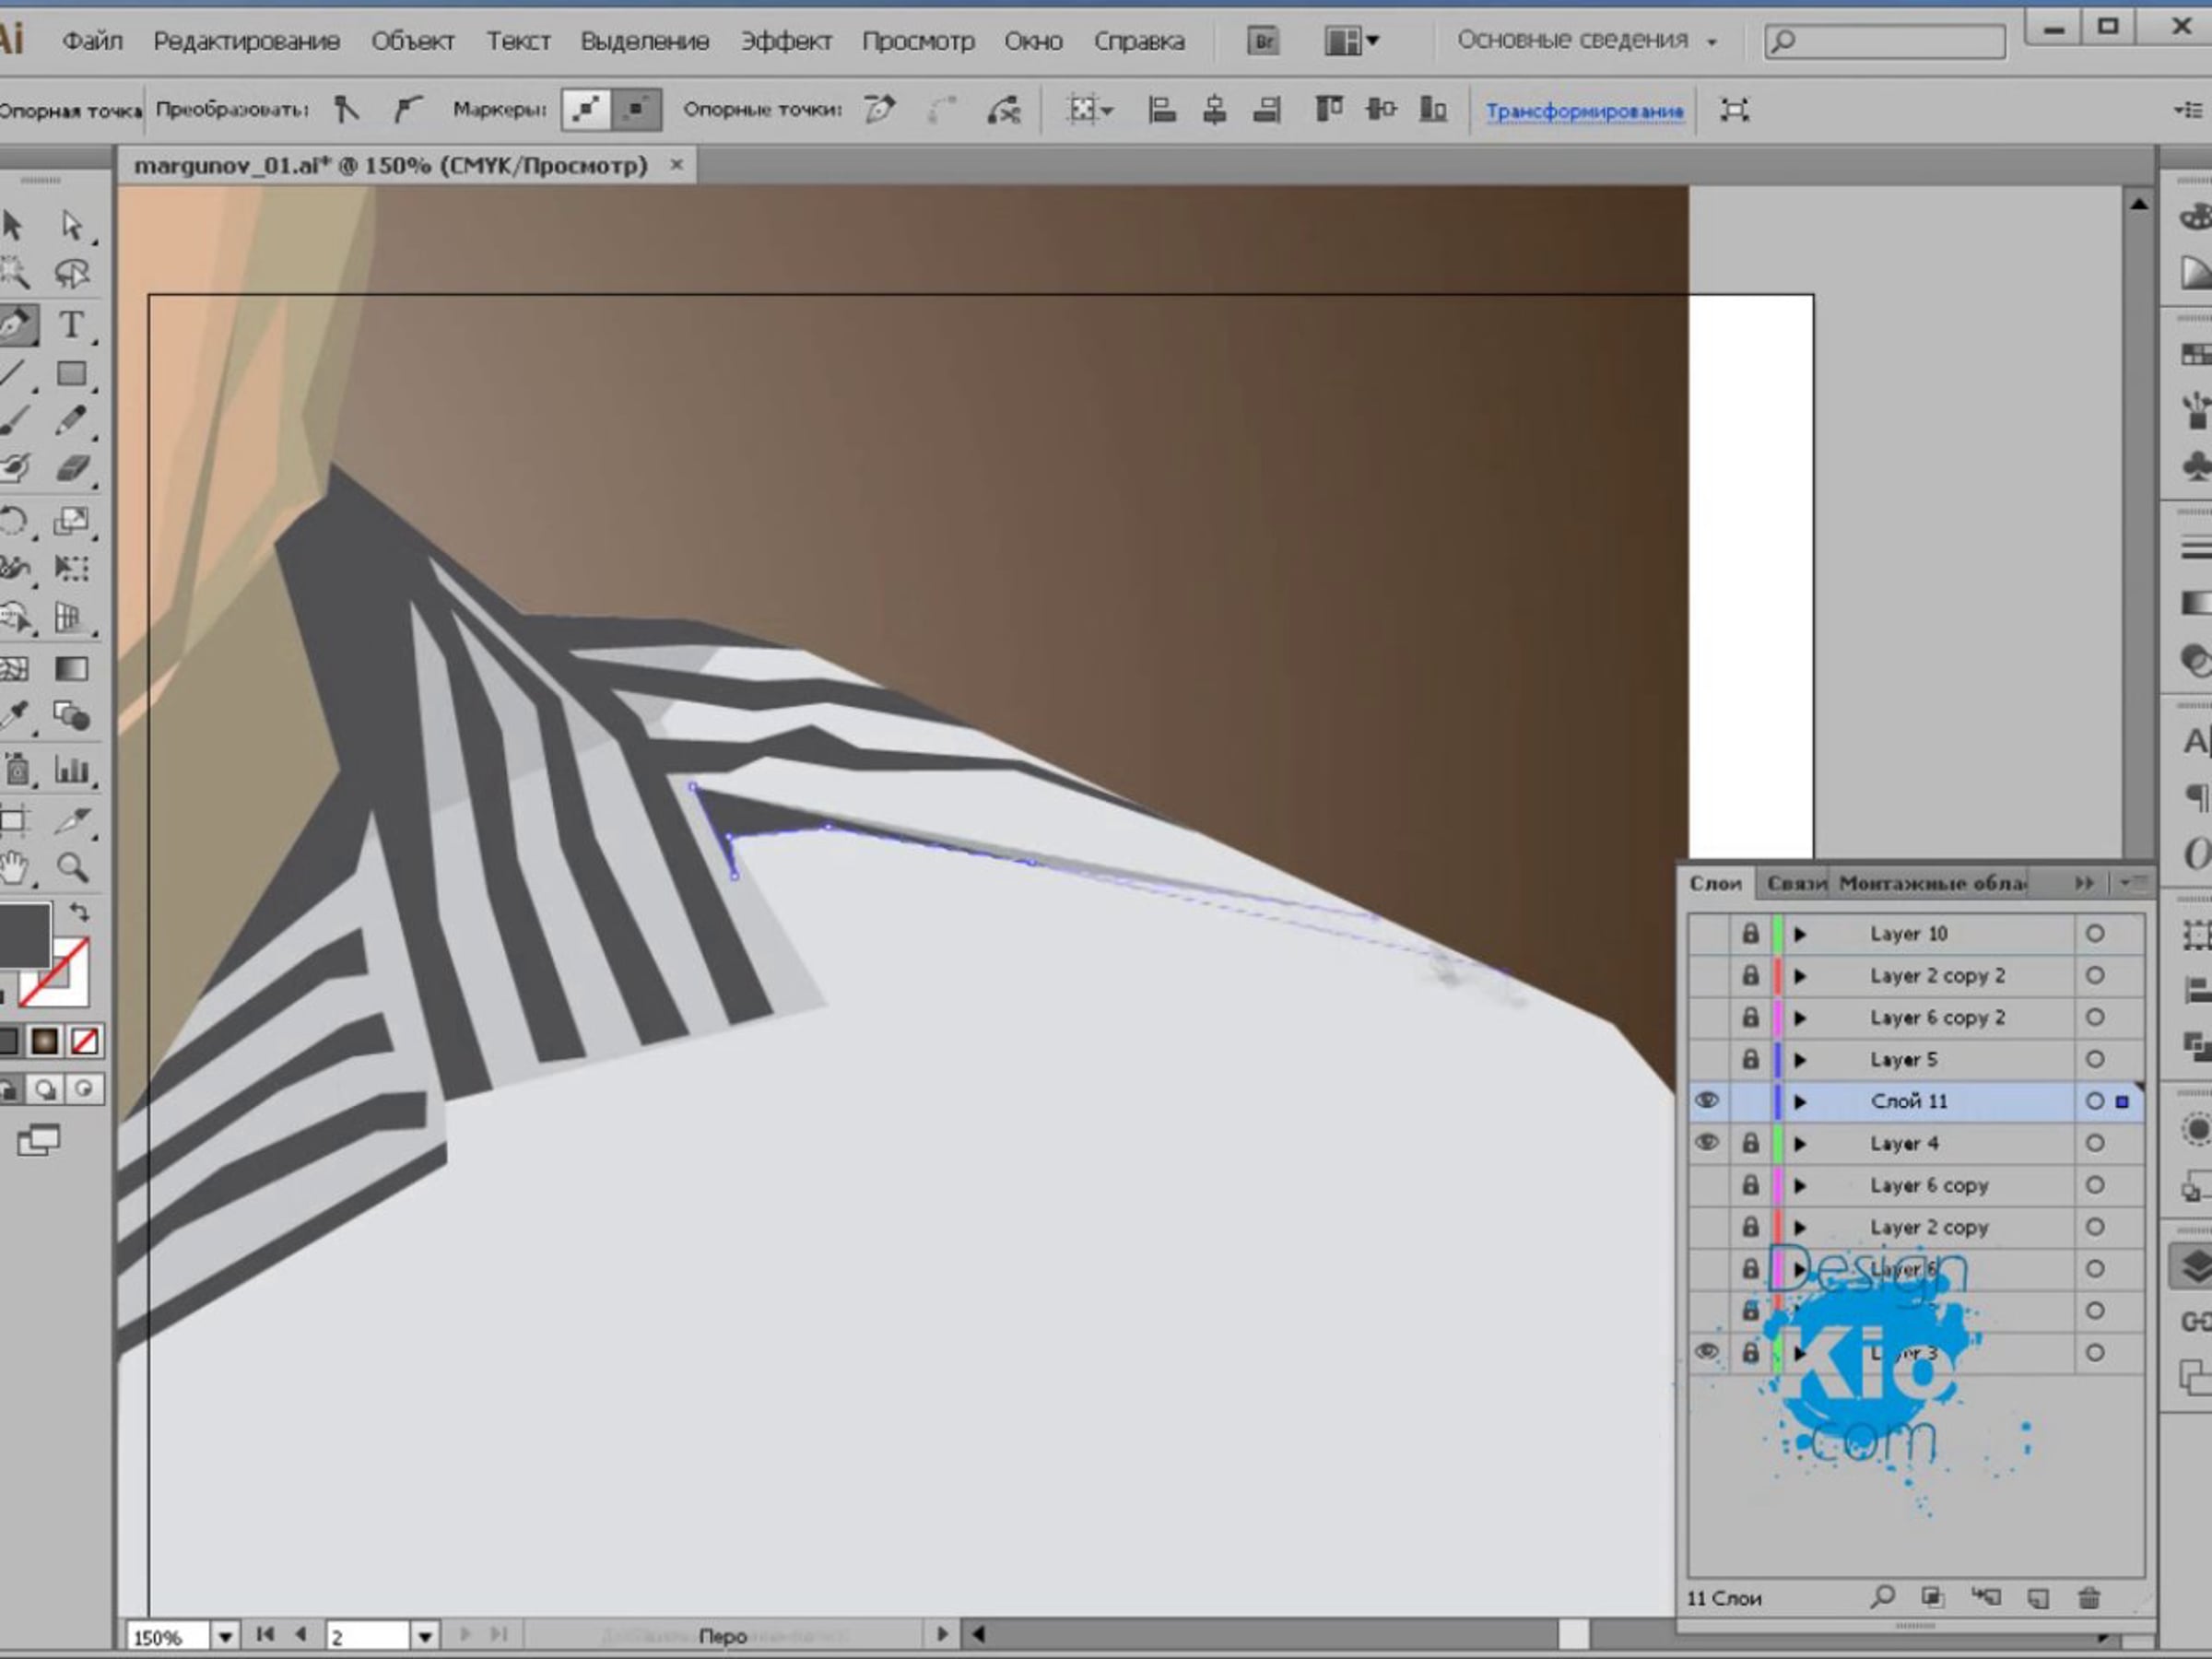Open the zoom level dropdown arrow
Screen dimensions: 2212x1659
(x=226, y=1636)
